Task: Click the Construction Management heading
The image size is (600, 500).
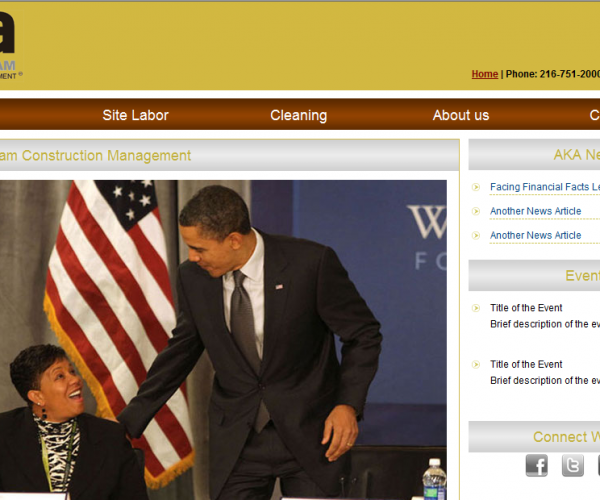Action: pyautogui.click(x=95, y=156)
